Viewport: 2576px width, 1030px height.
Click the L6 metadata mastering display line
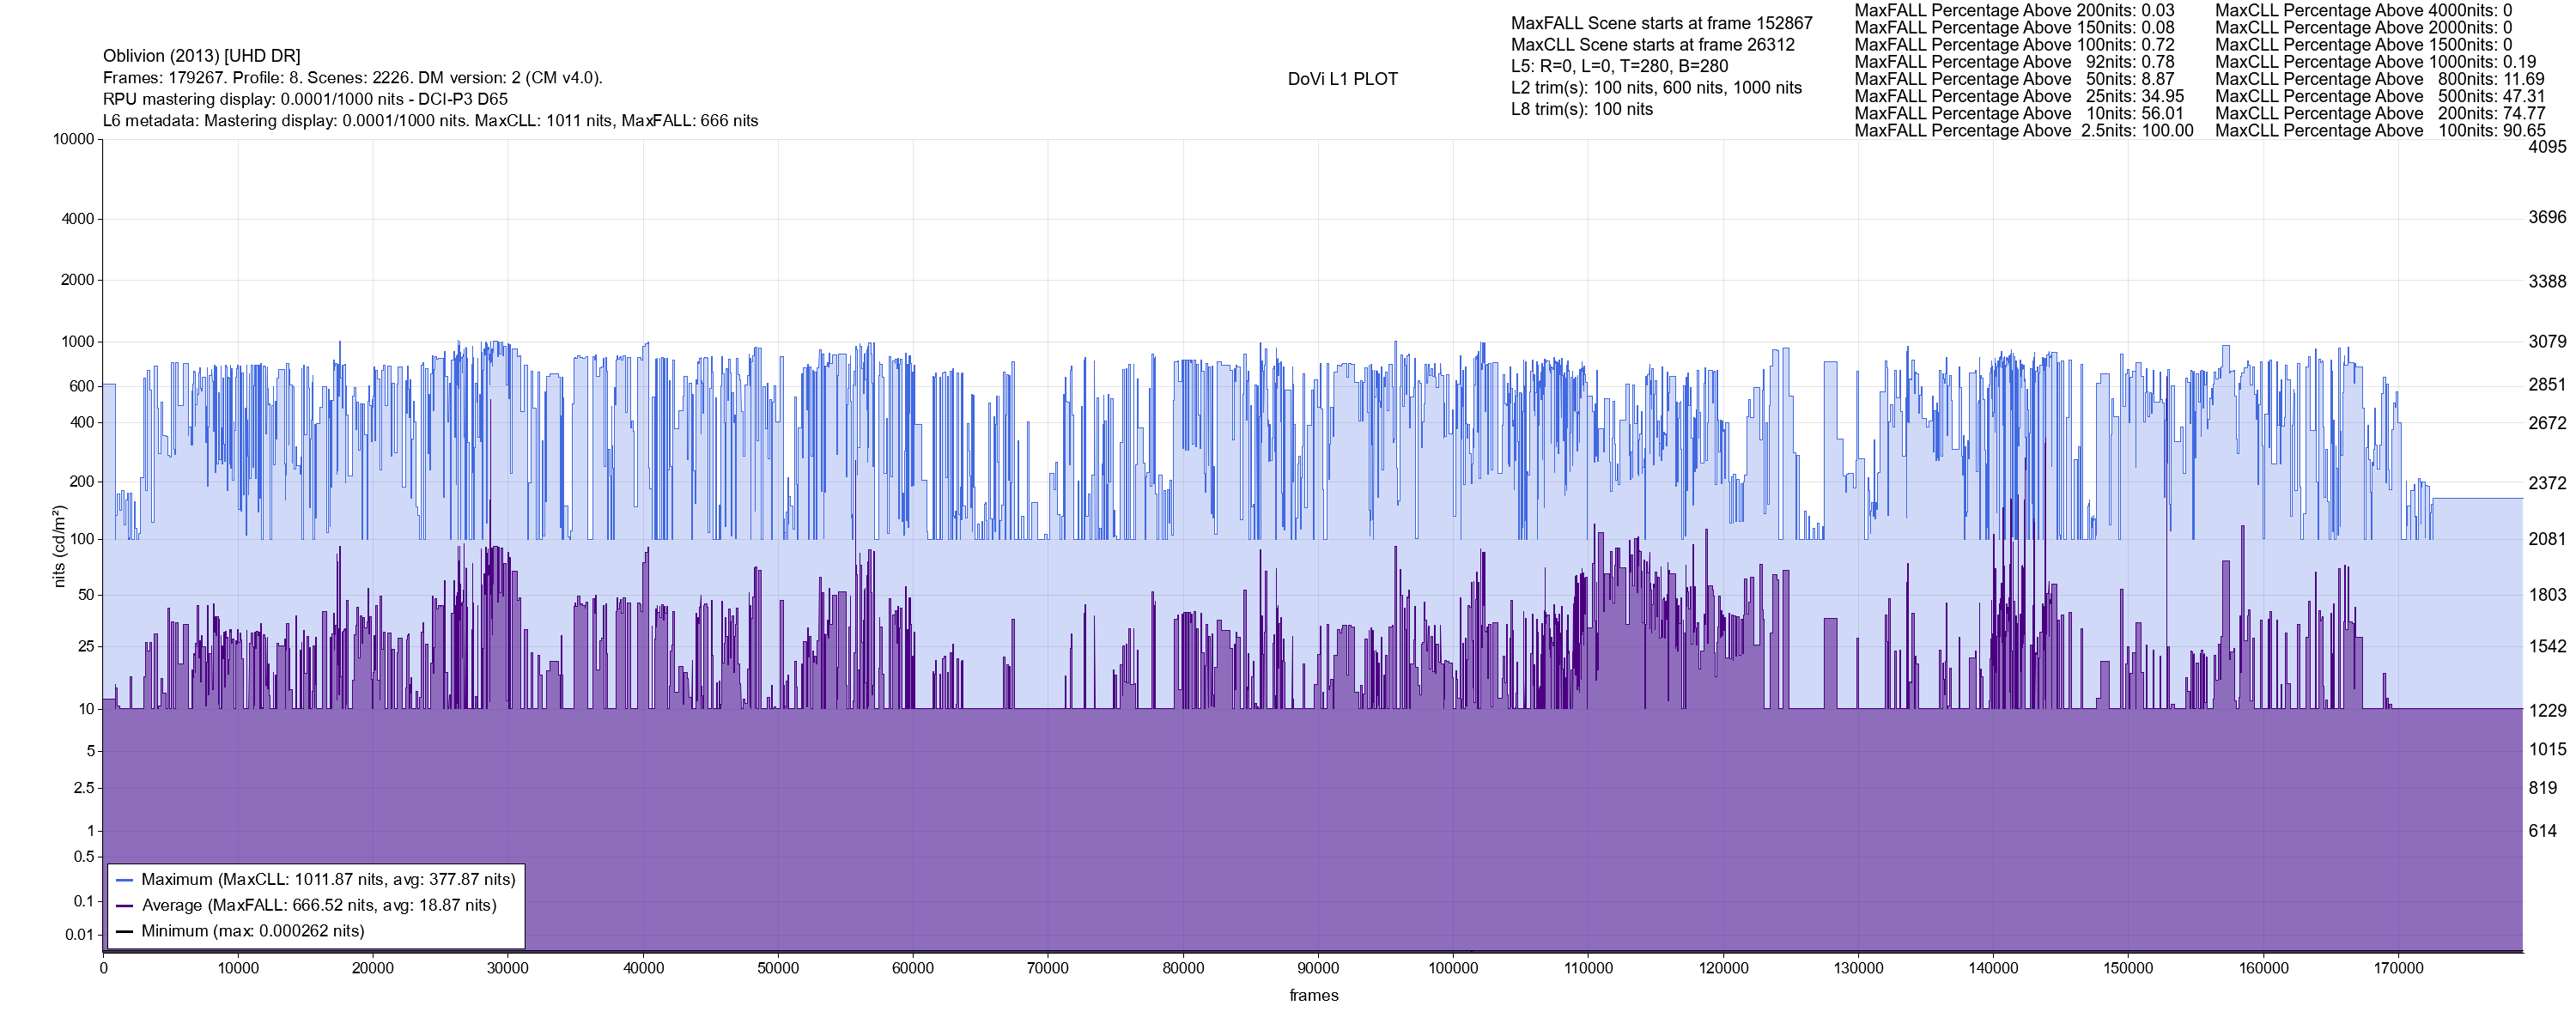pos(430,121)
